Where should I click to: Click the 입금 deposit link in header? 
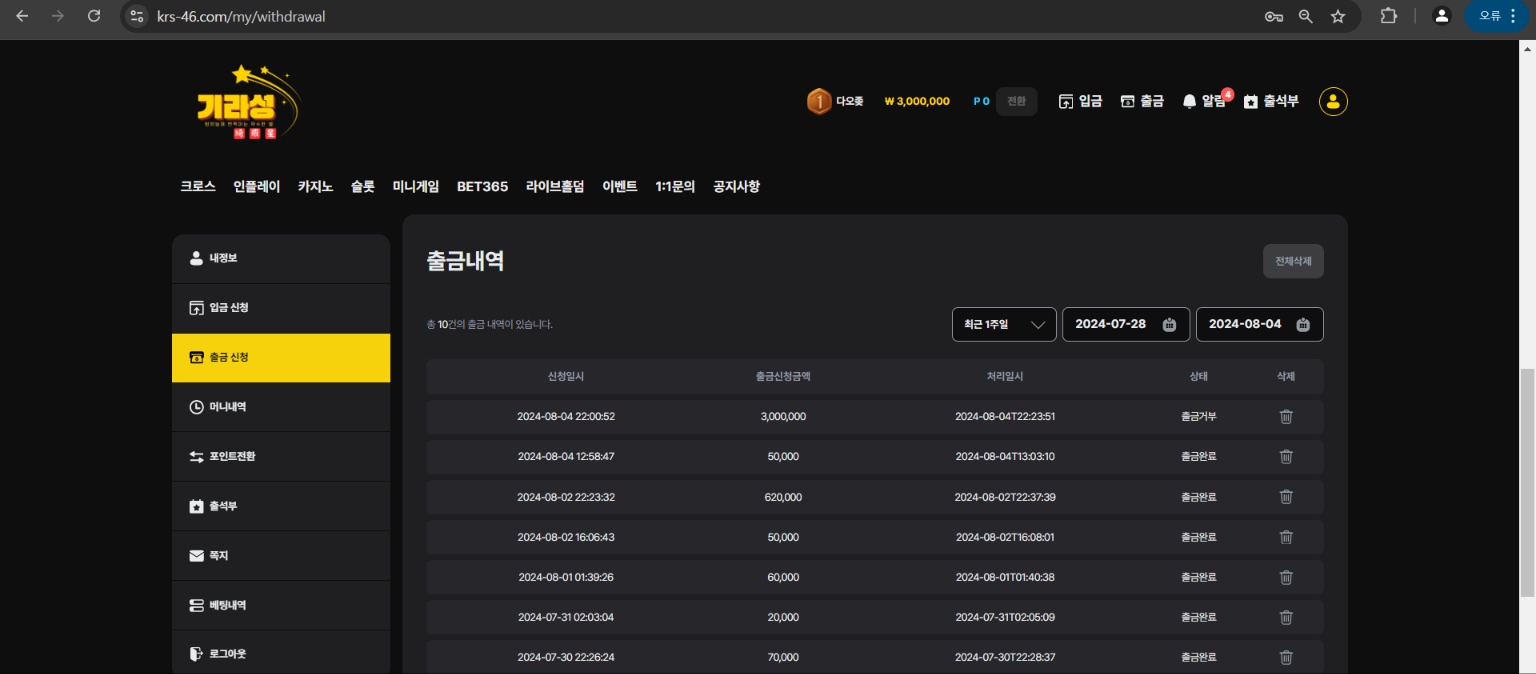[x=1080, y=101]
